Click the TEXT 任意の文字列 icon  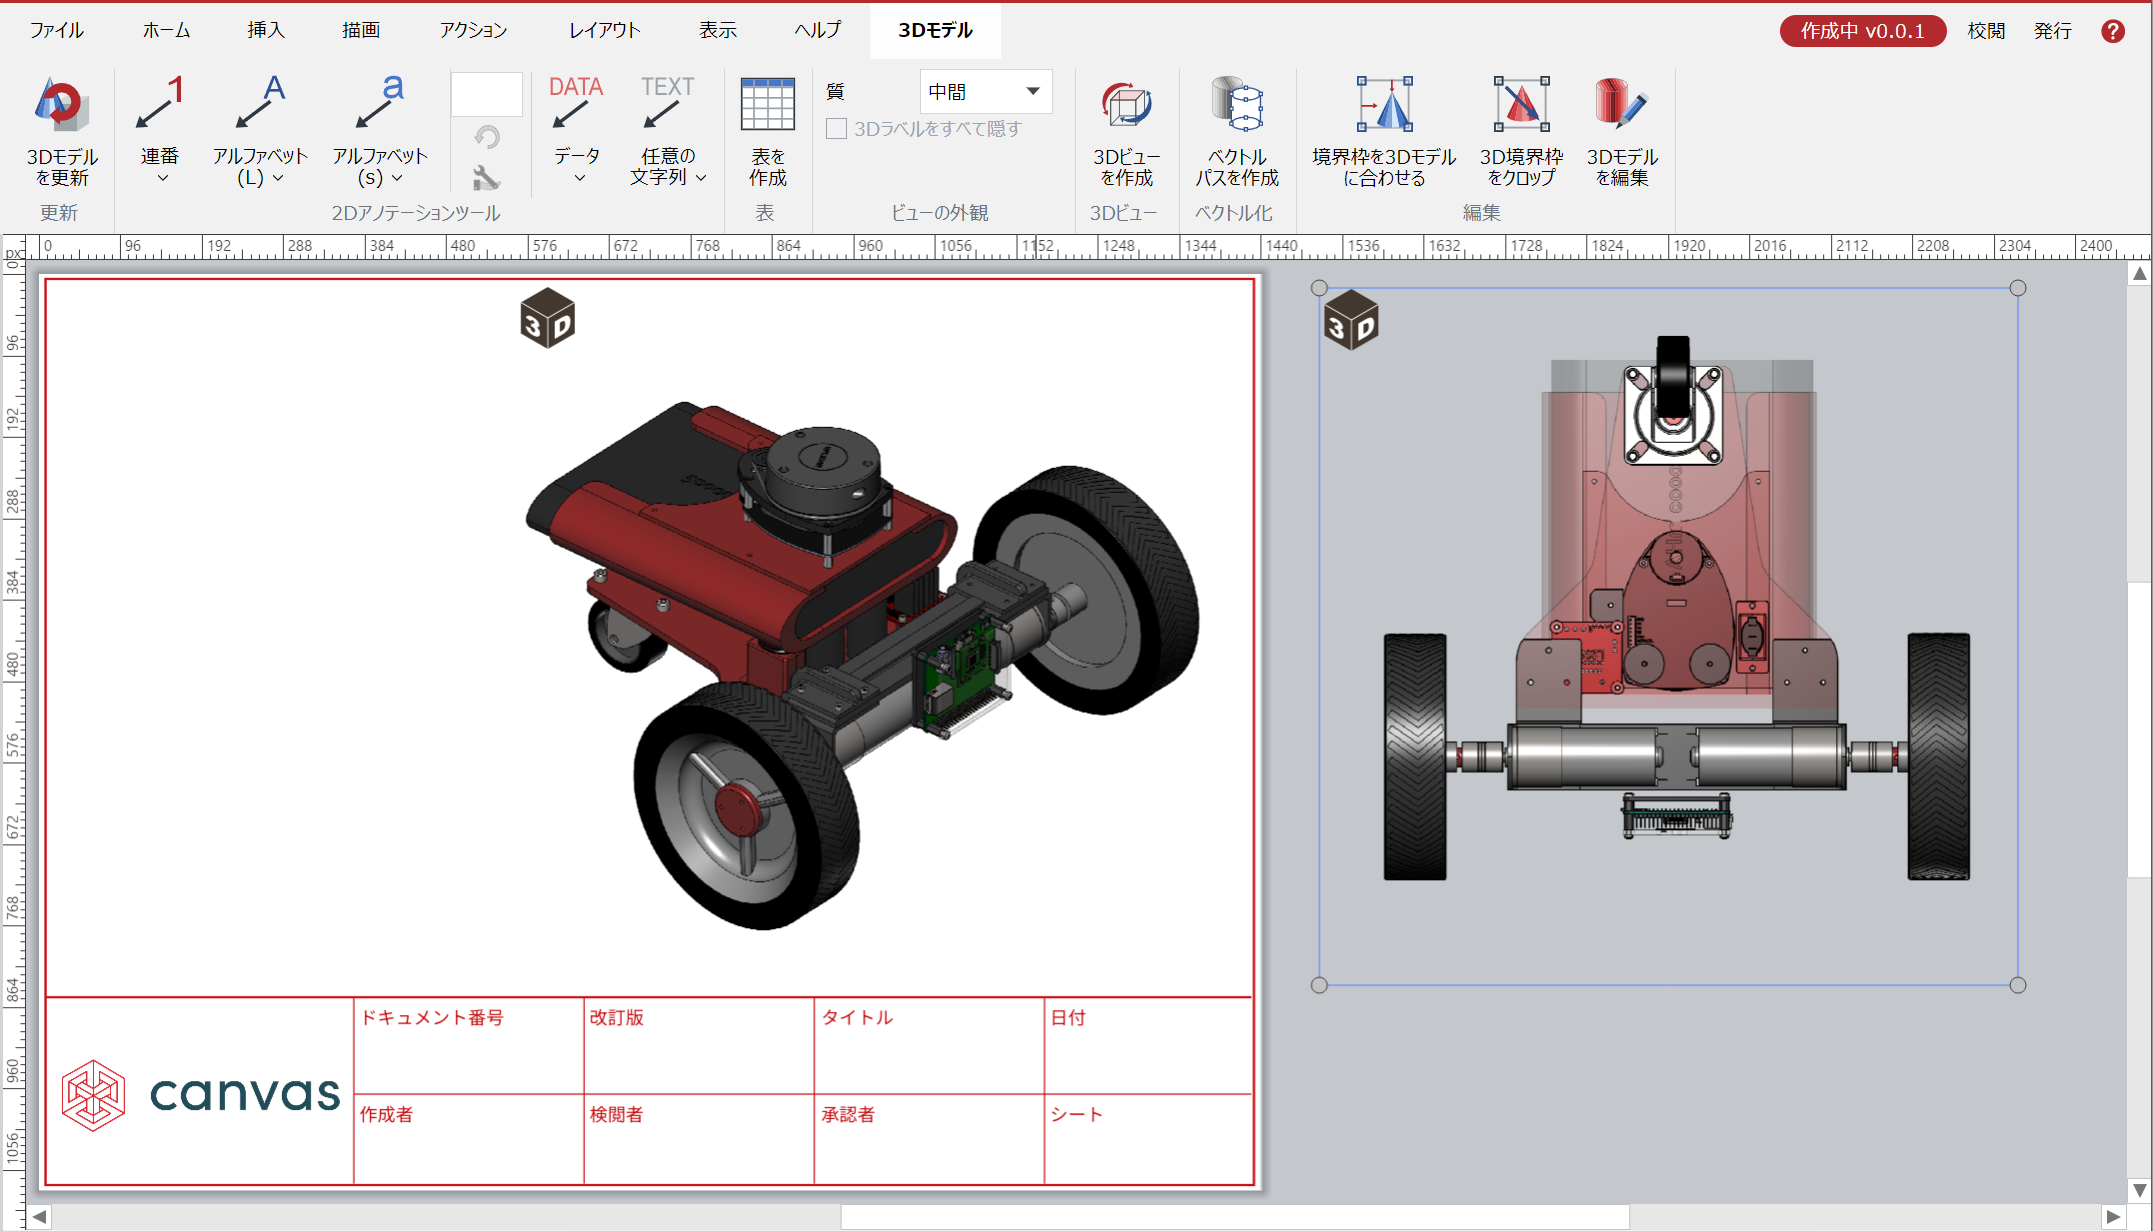(668, 103)
